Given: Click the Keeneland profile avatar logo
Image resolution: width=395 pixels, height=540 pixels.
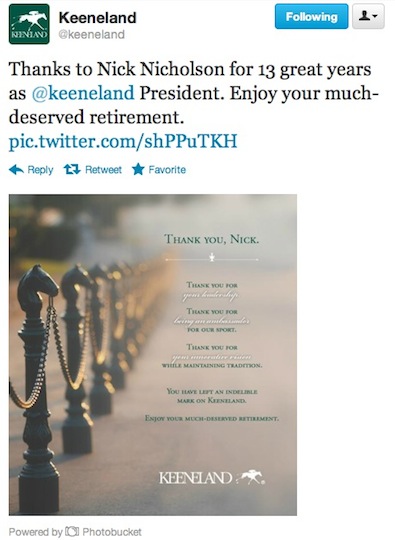Looking at the screenshot, I should click(x=29, y=24).
